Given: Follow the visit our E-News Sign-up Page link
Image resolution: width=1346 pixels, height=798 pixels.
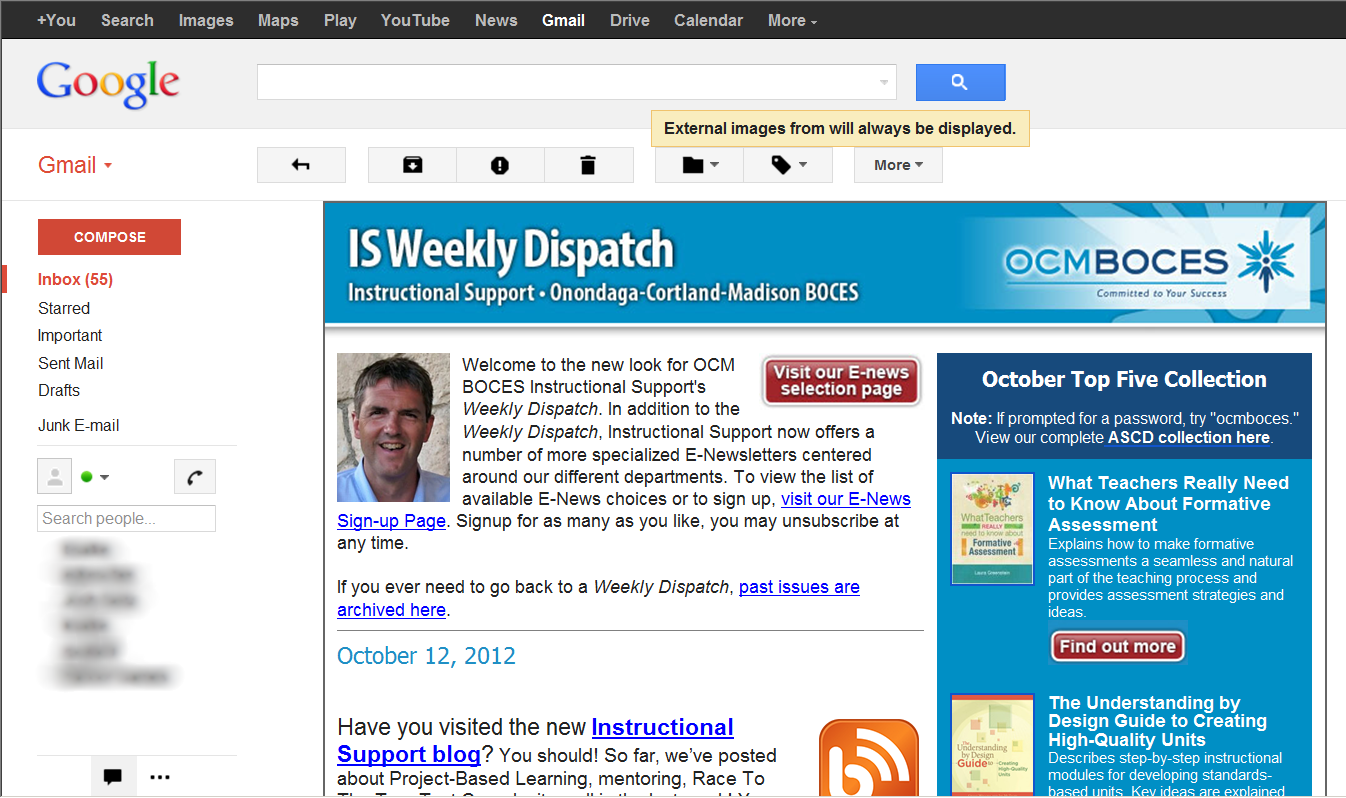Looking at the screenshot, I should [846, 499].
